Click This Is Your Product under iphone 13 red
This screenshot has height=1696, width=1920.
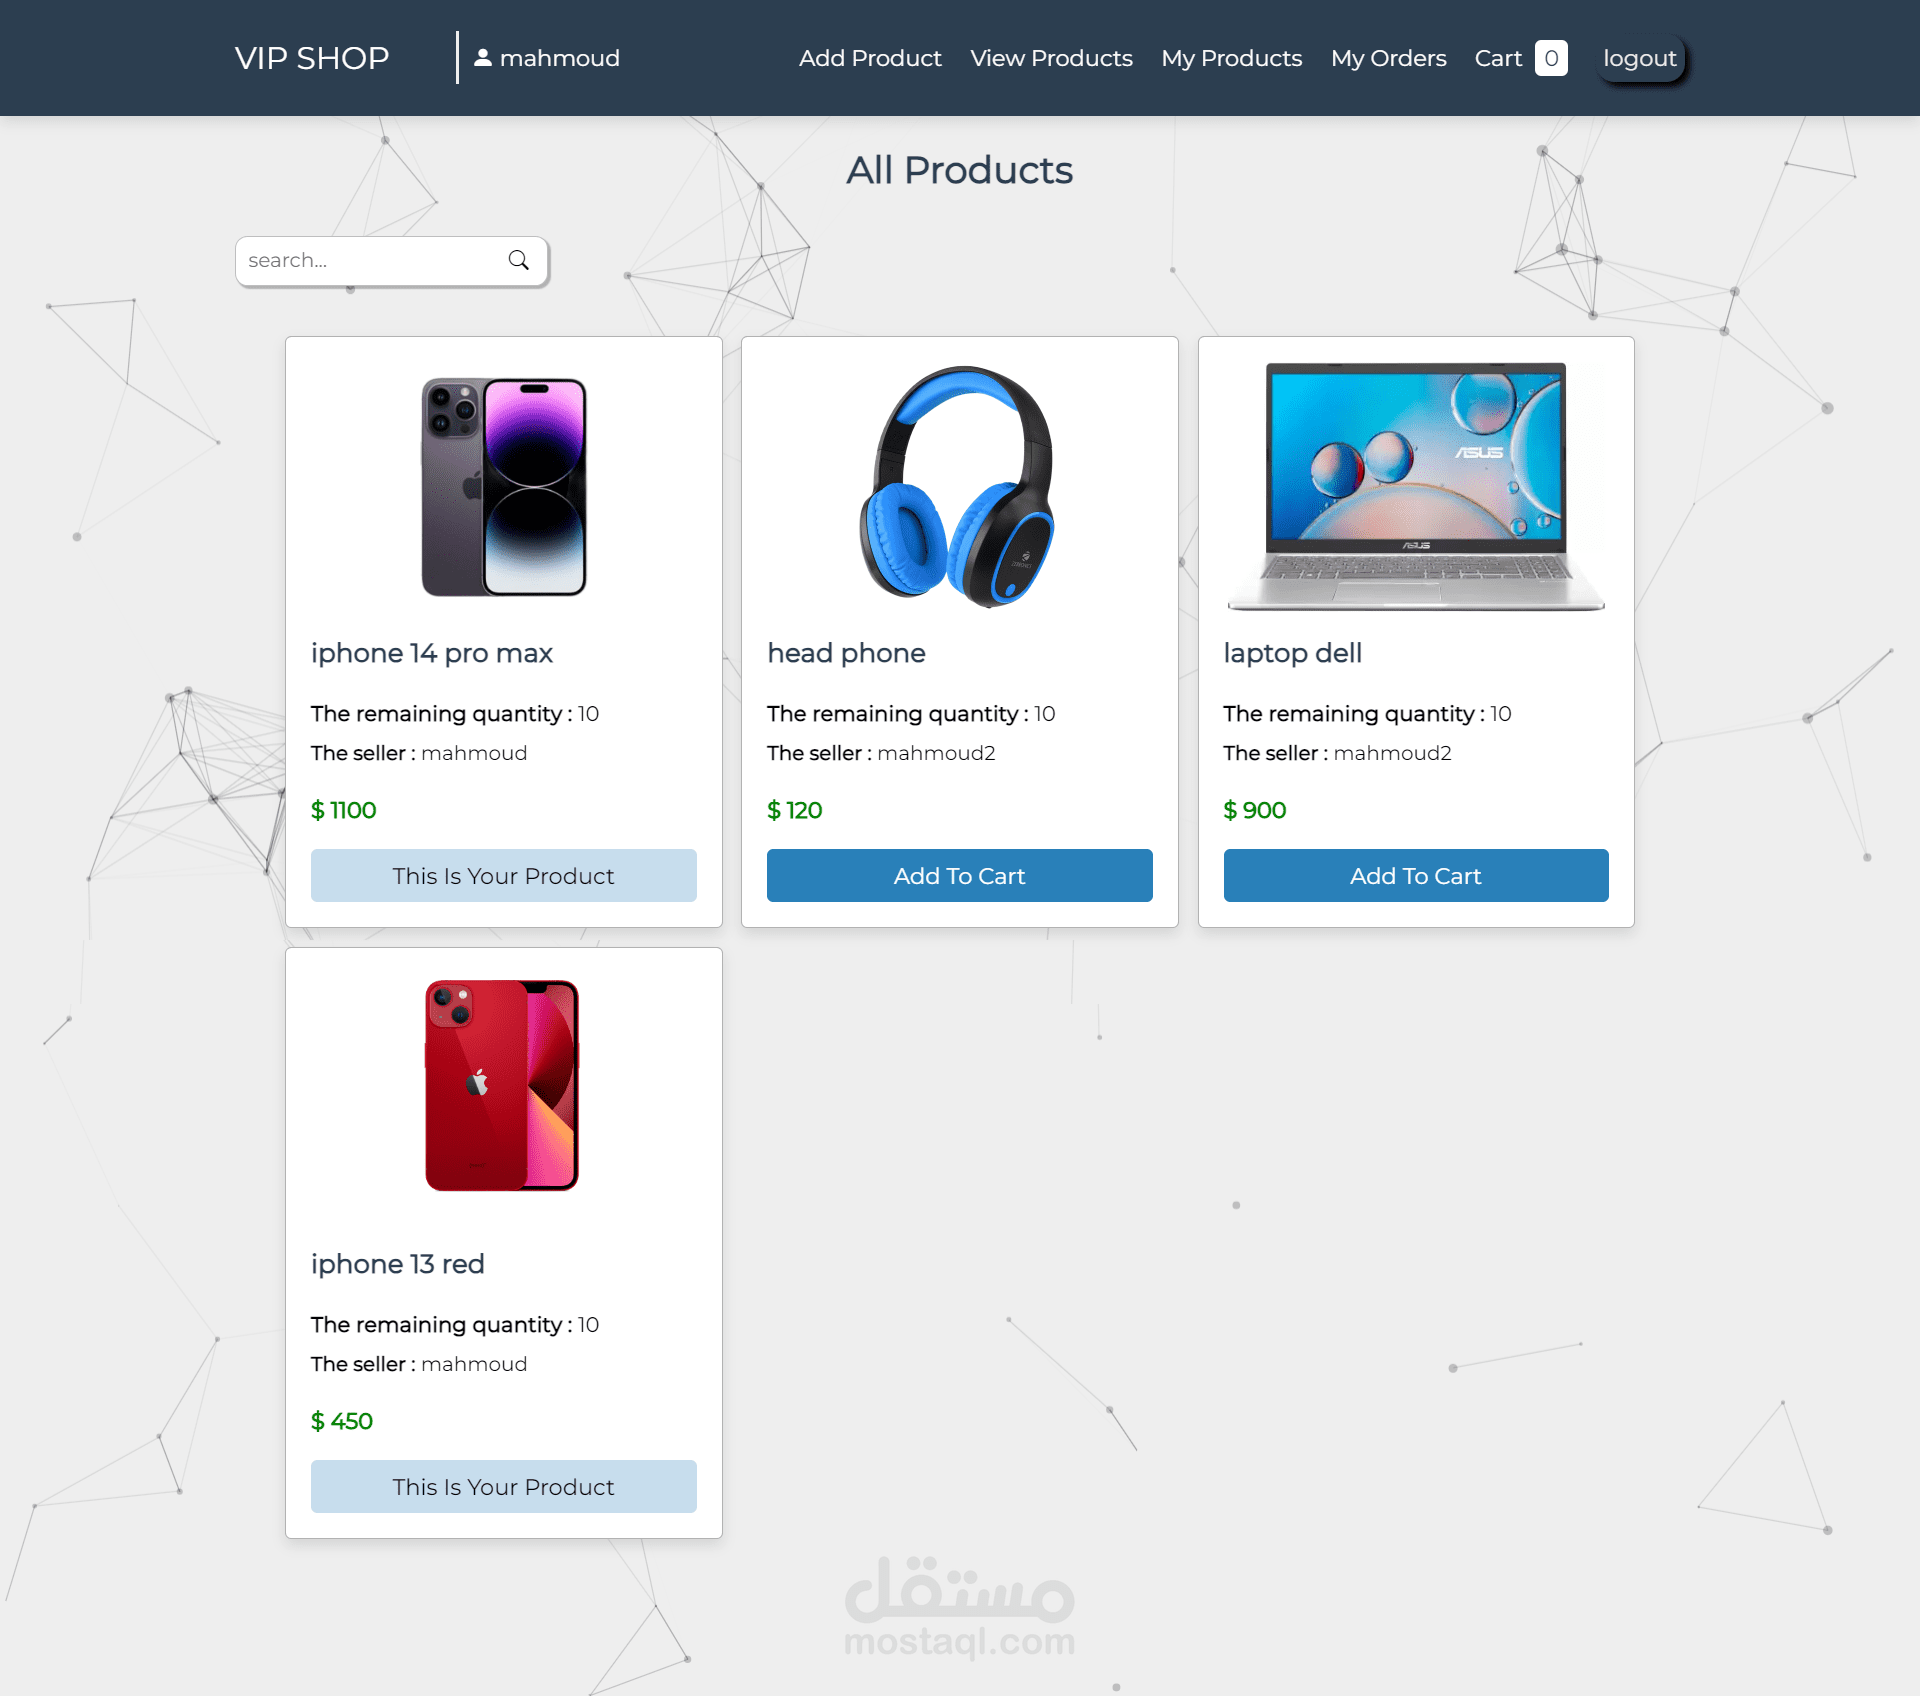[x=504, y=1487]
